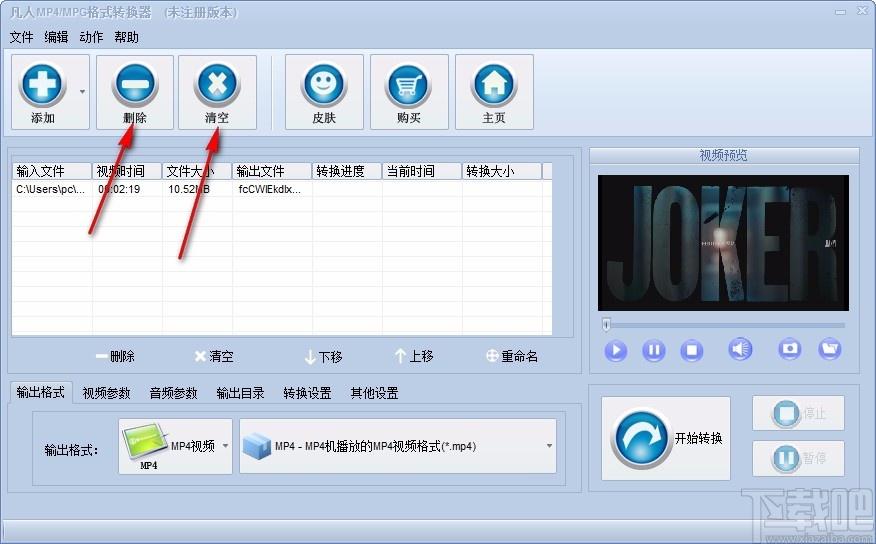Open the 皮肤 (skin) smiley icon
The width and height of the screenshot is (876, 544).
[324, 84]
